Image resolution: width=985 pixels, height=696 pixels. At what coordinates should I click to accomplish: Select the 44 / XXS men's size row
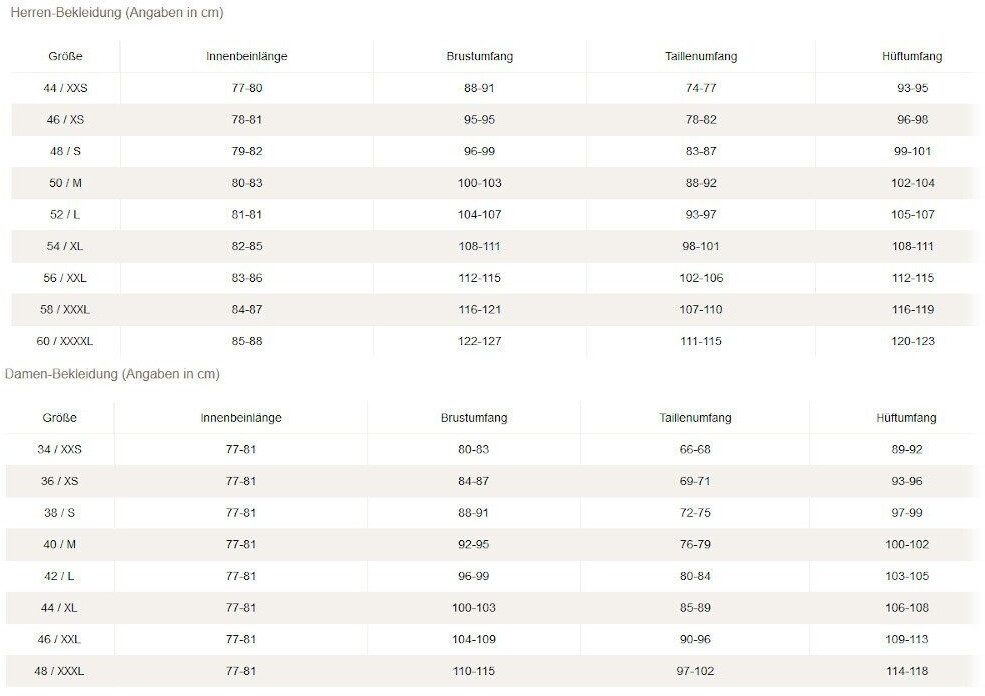click(65, 89)
